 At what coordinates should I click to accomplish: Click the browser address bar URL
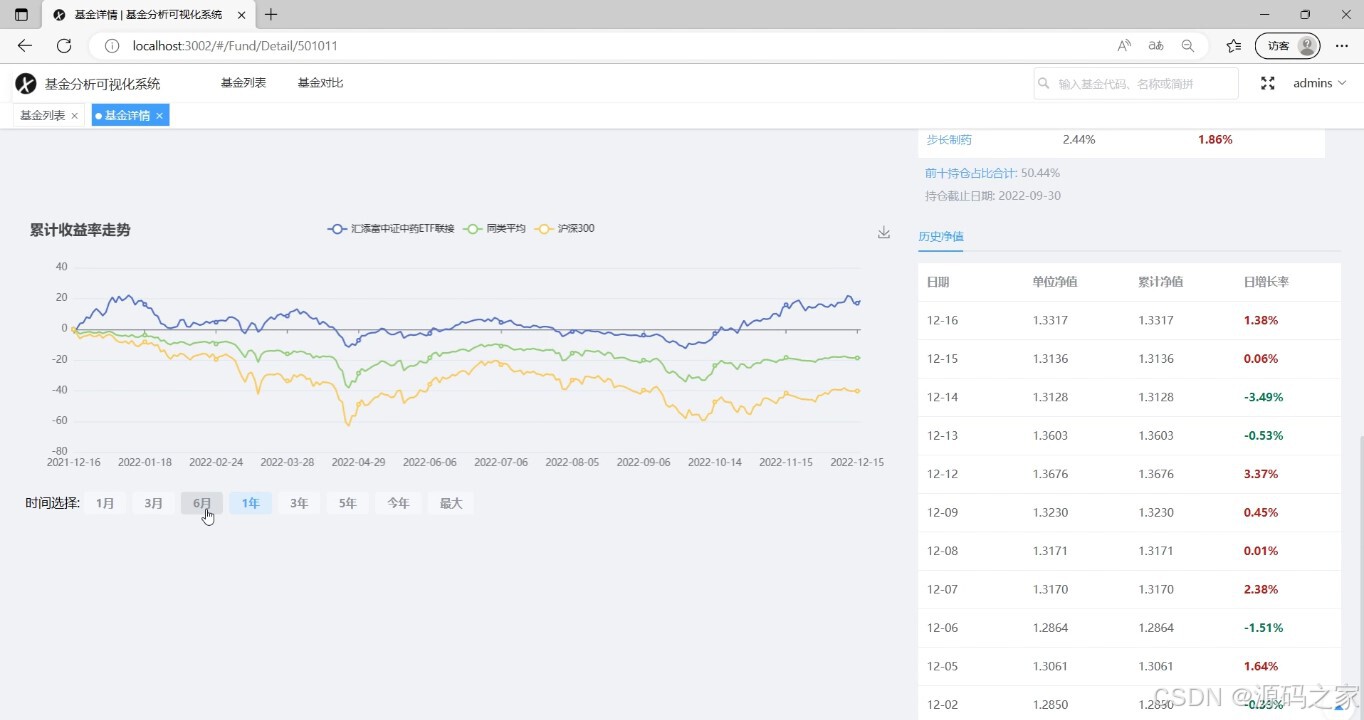(235, 46)
